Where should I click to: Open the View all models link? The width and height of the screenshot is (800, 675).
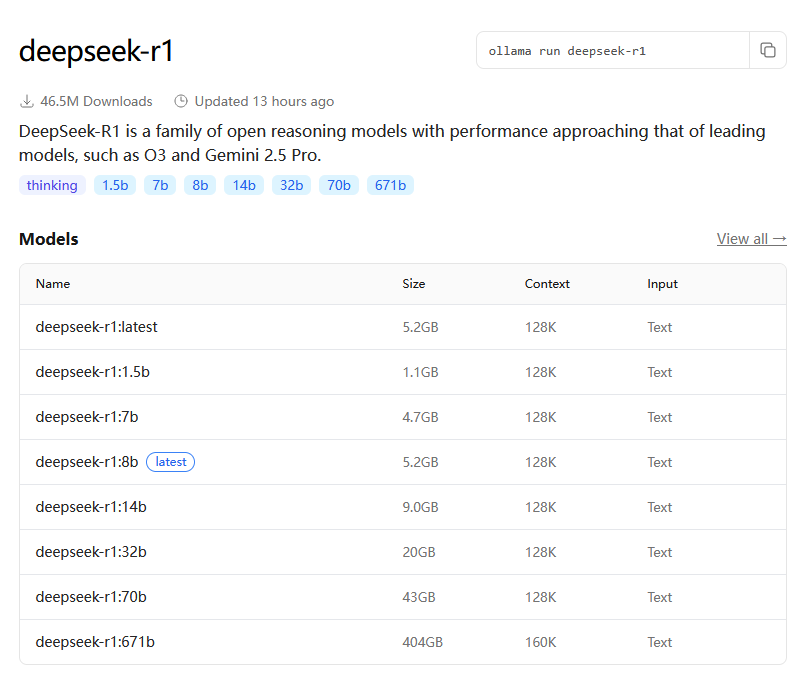751,239
